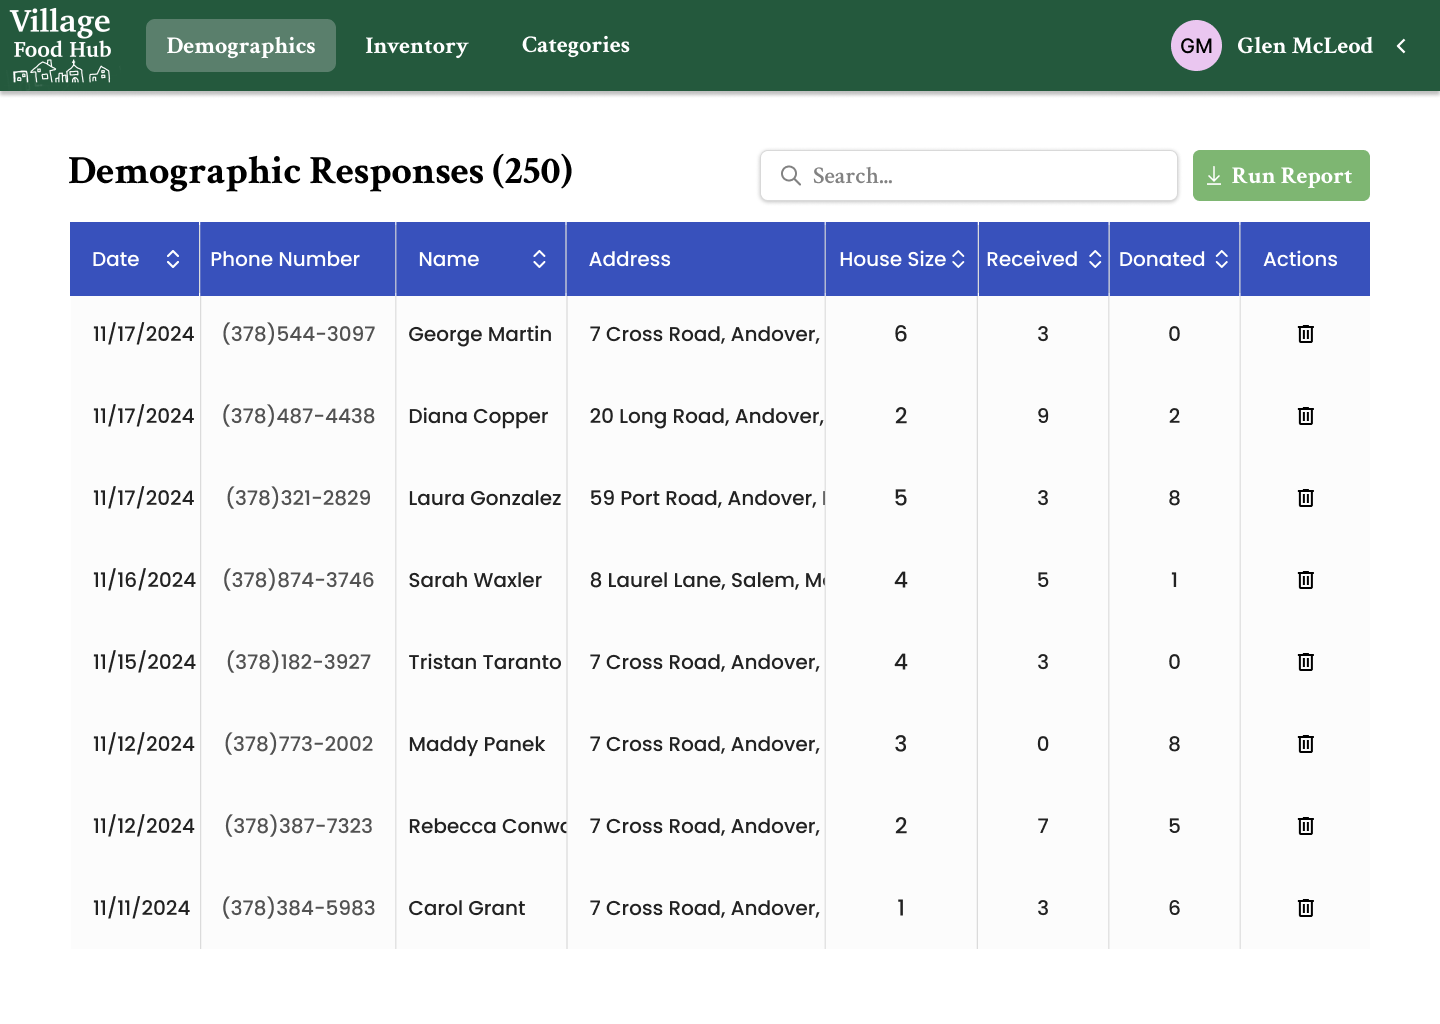Select phone number (378)387-7323

coord(298,826)
